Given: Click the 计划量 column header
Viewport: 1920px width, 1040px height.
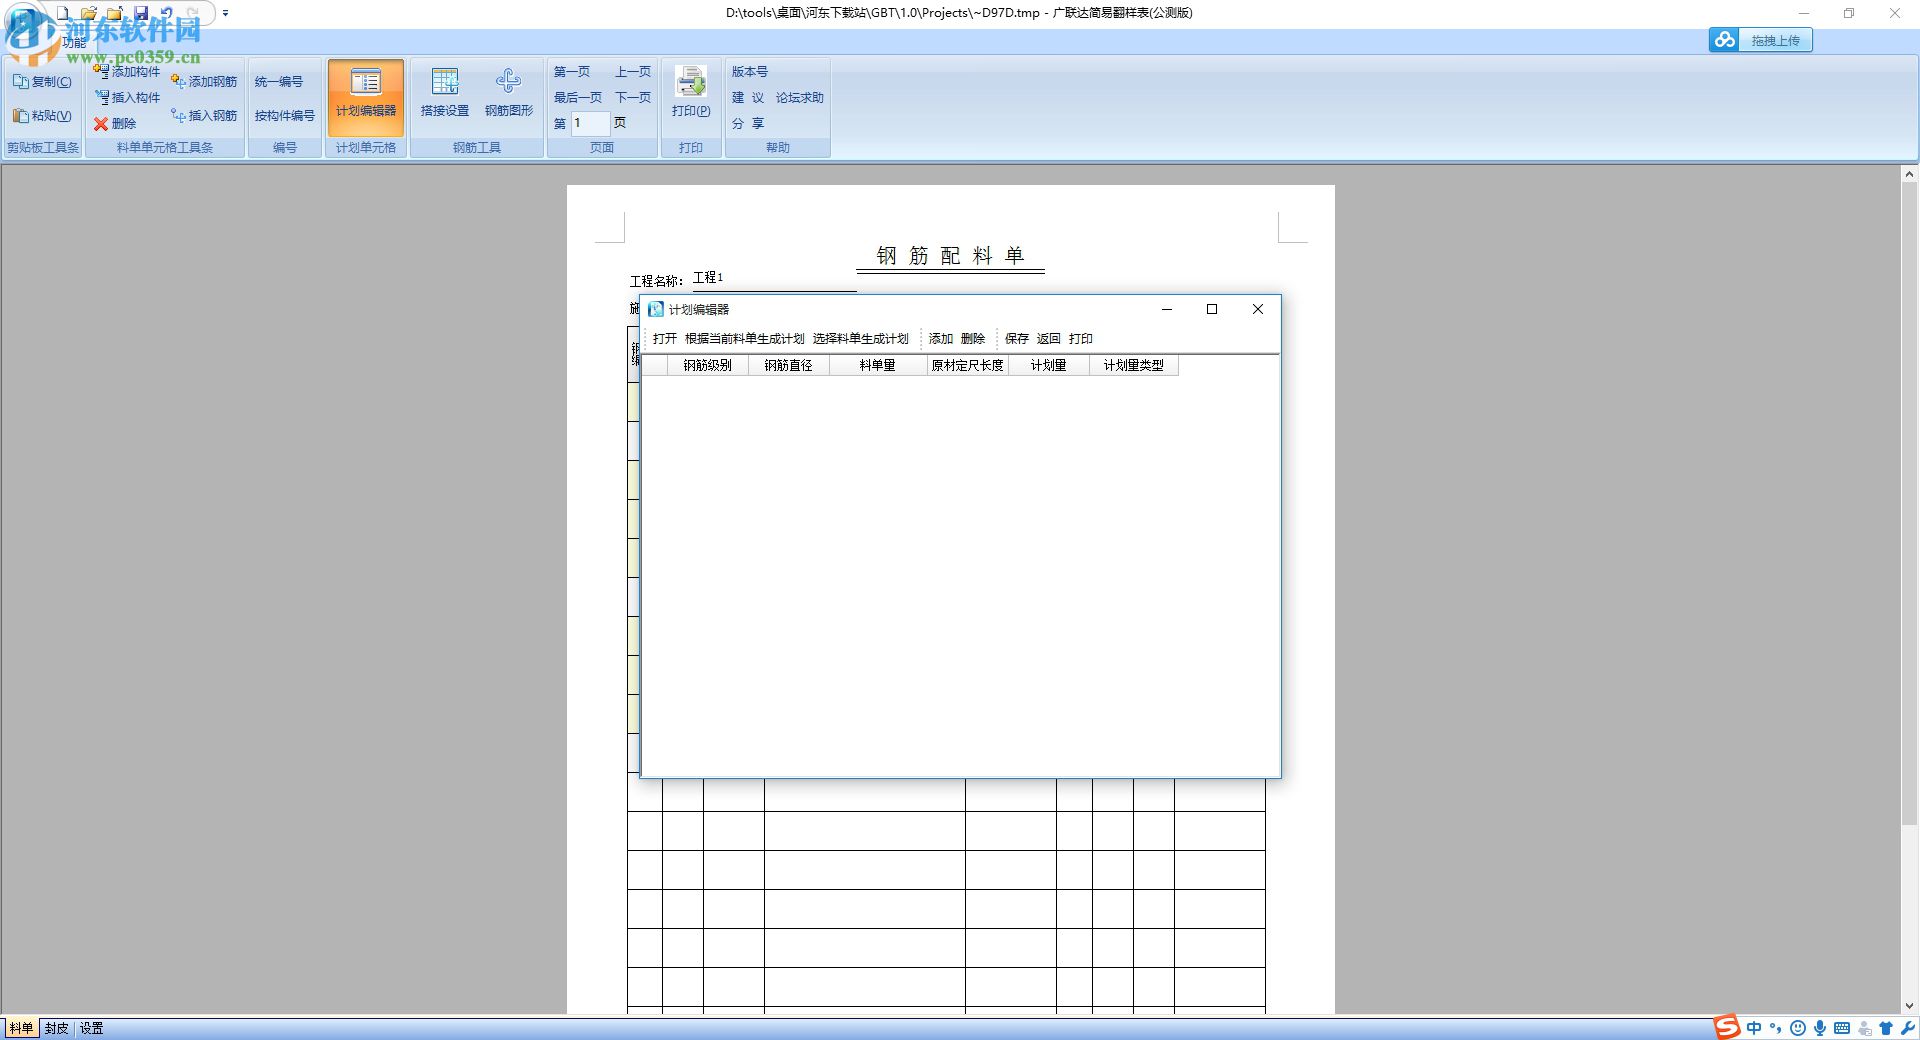Looking at the screenshot, I should [x=1049, y=366].
